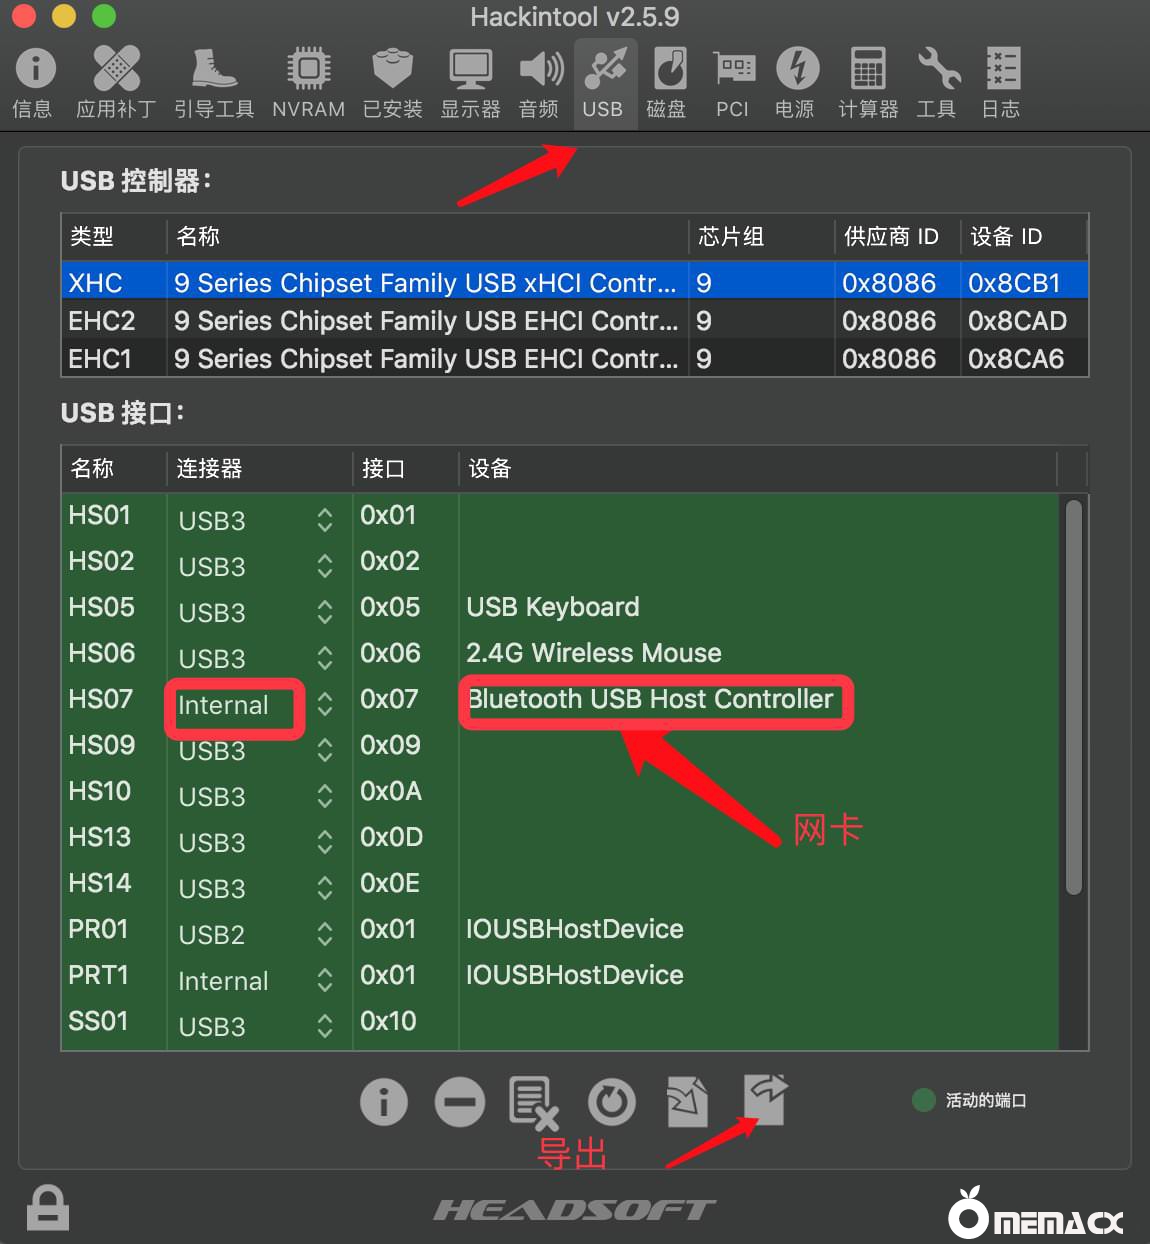Toggle the padlock icon at bottom left
This screenshot has height=1244, width=1150.
(47, 1207)
